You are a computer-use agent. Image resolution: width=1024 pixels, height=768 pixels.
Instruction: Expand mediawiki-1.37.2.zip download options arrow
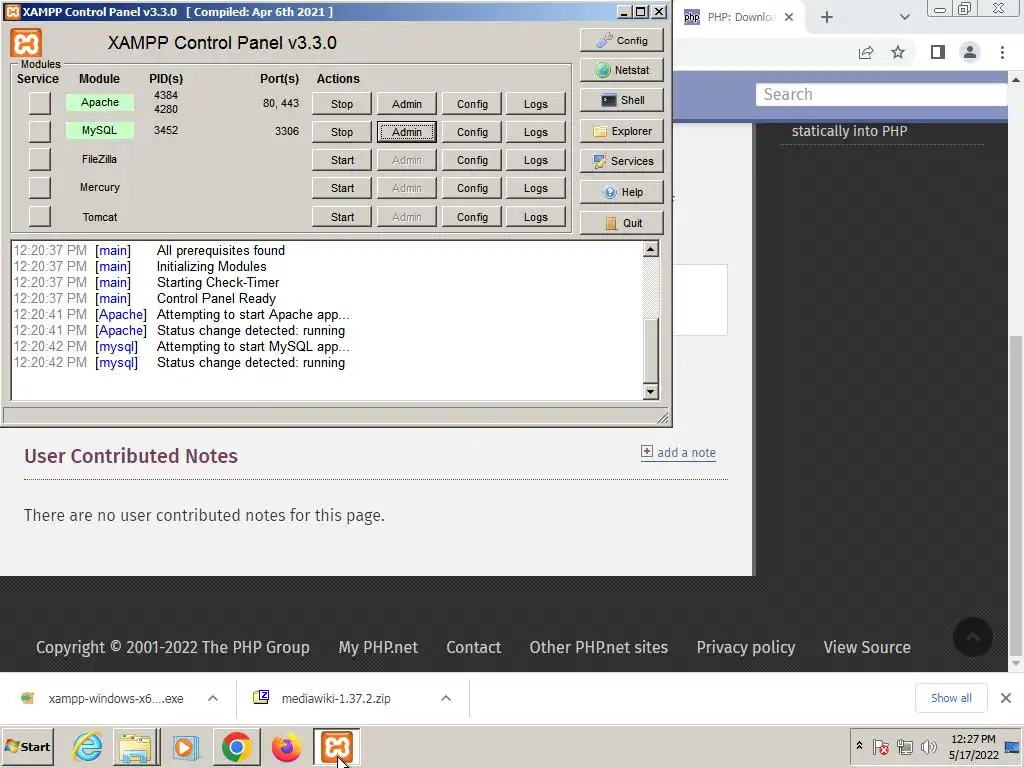click(446, 698)
